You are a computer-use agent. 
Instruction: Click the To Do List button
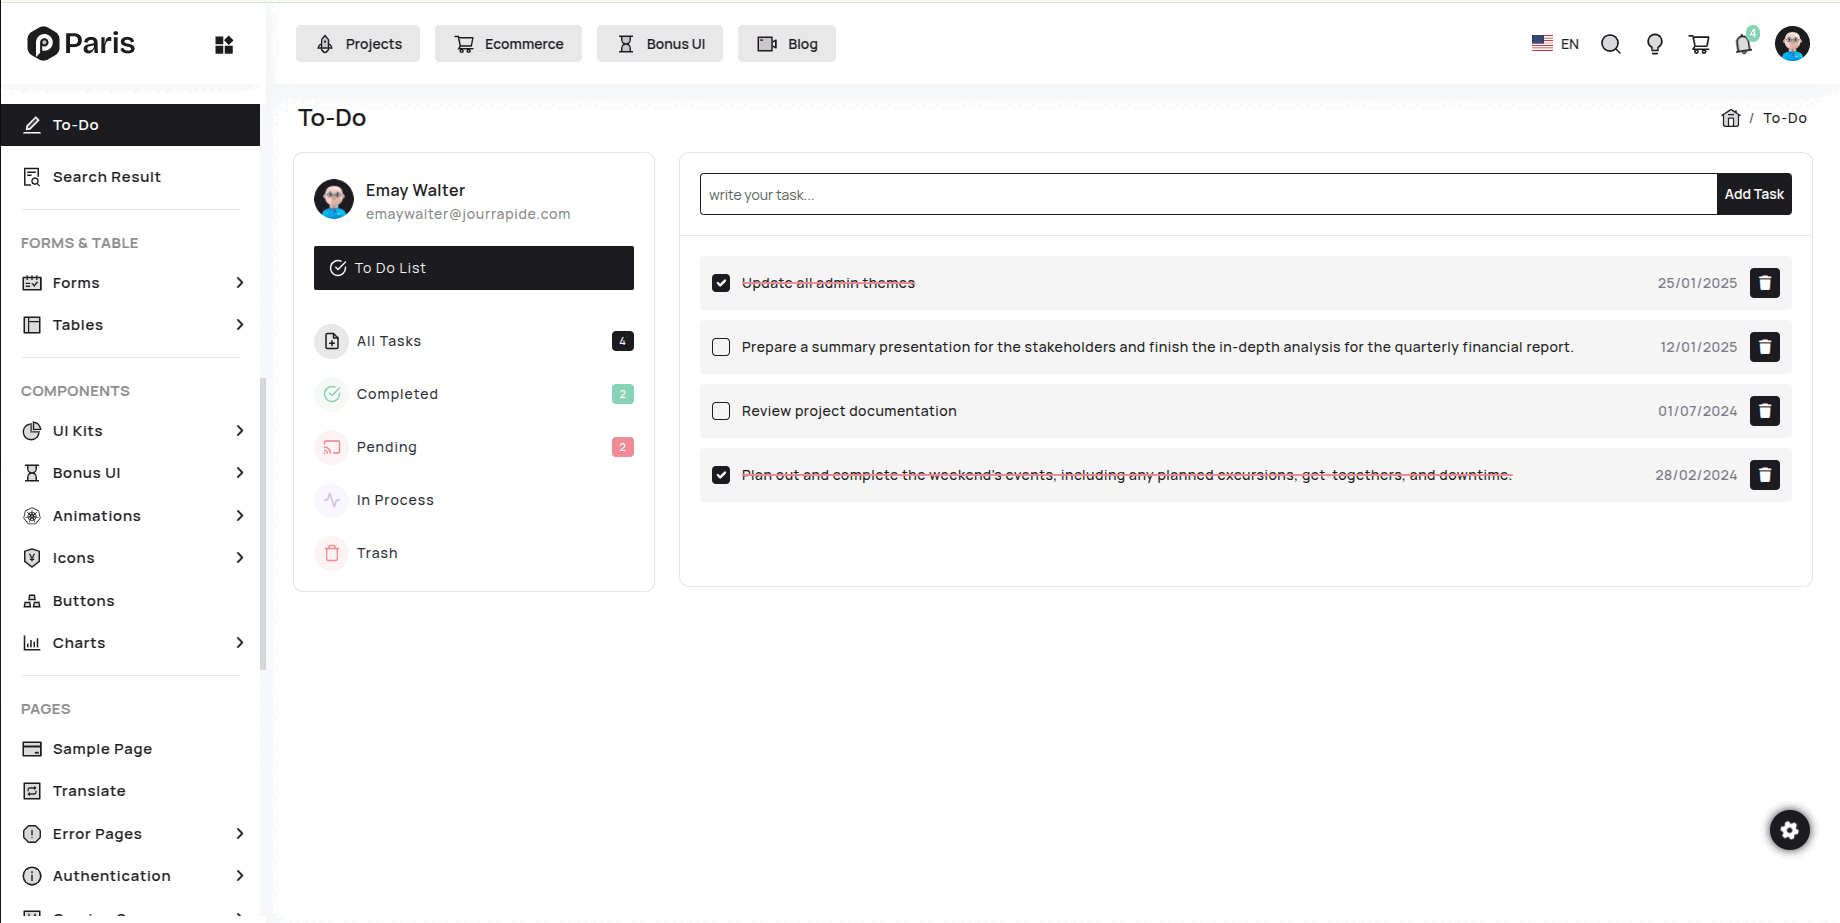point(473,268)
